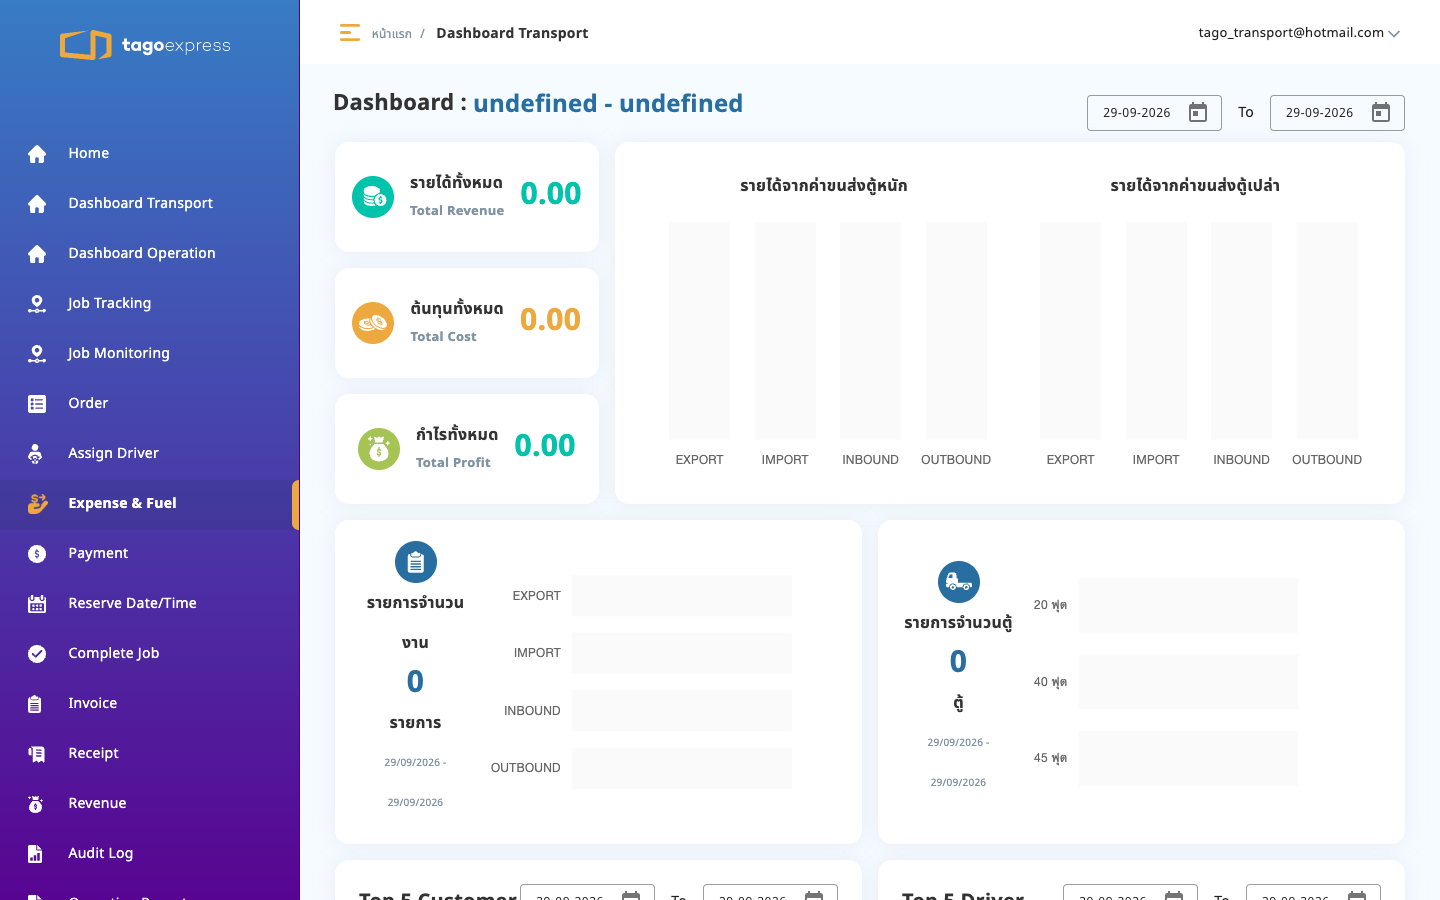Click the Order list icon
The image size is (1440, 900).
[x=37, y=403]
